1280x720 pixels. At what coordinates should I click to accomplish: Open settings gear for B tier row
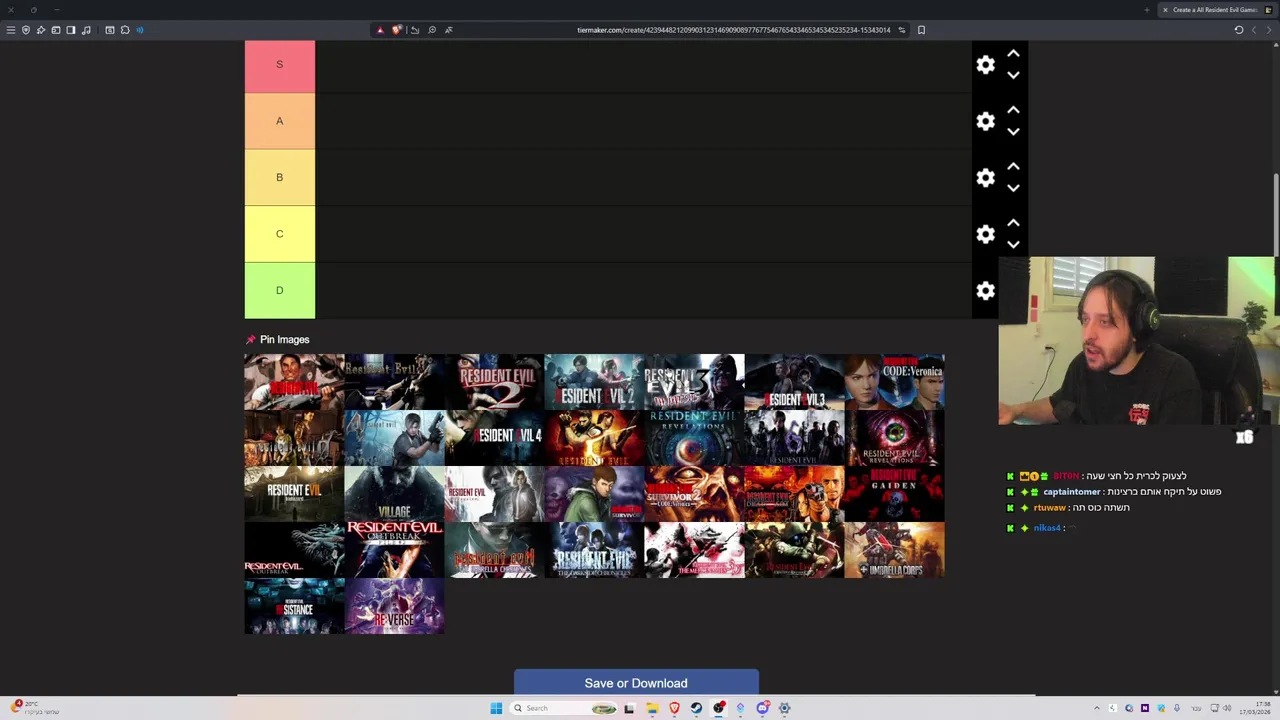(x=985, y=178)
